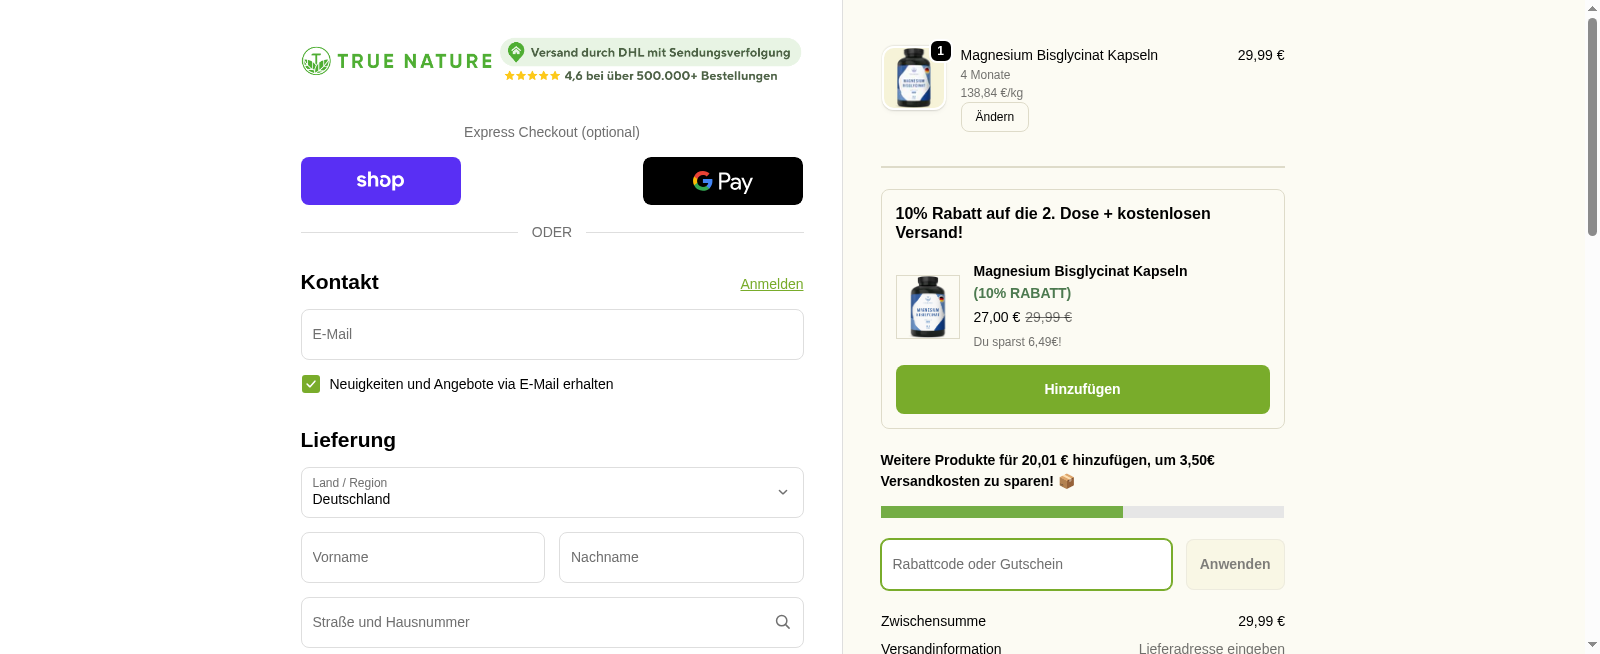Image resolution: width=1600 pixels, height=654 pixels.
Task: Click the cart product thumbnail image
Action: 914,78
